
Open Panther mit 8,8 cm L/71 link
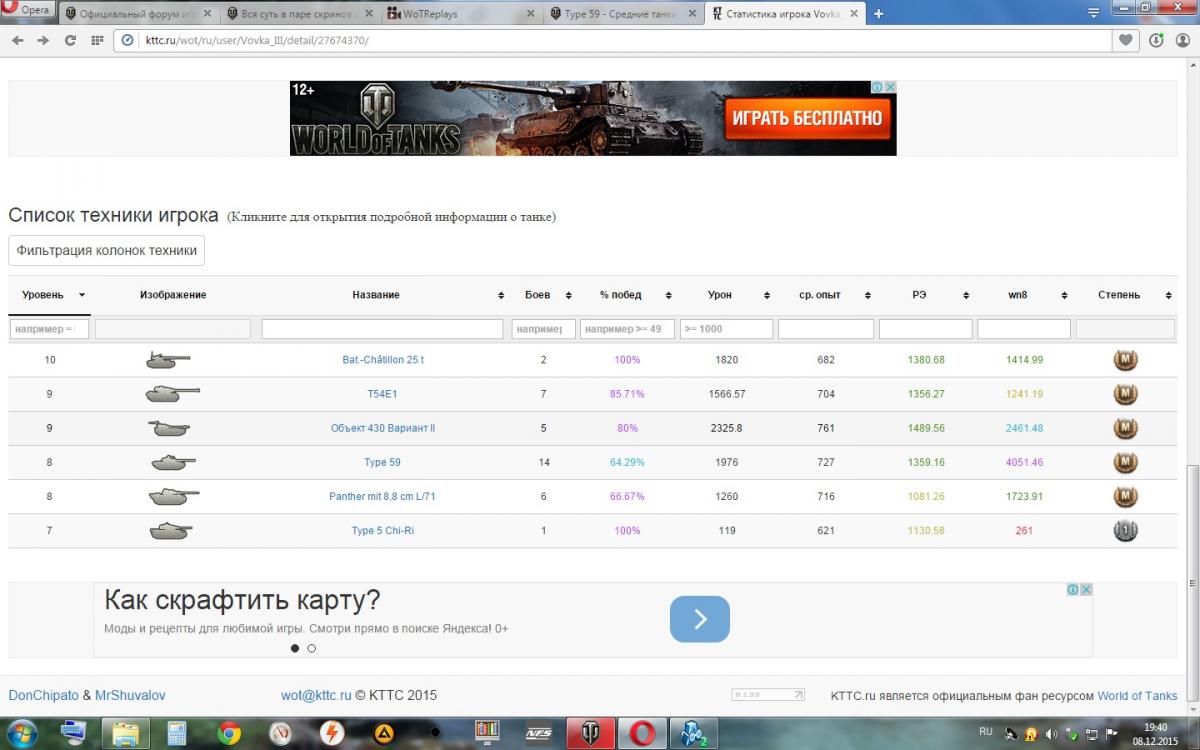coord(383,496)
